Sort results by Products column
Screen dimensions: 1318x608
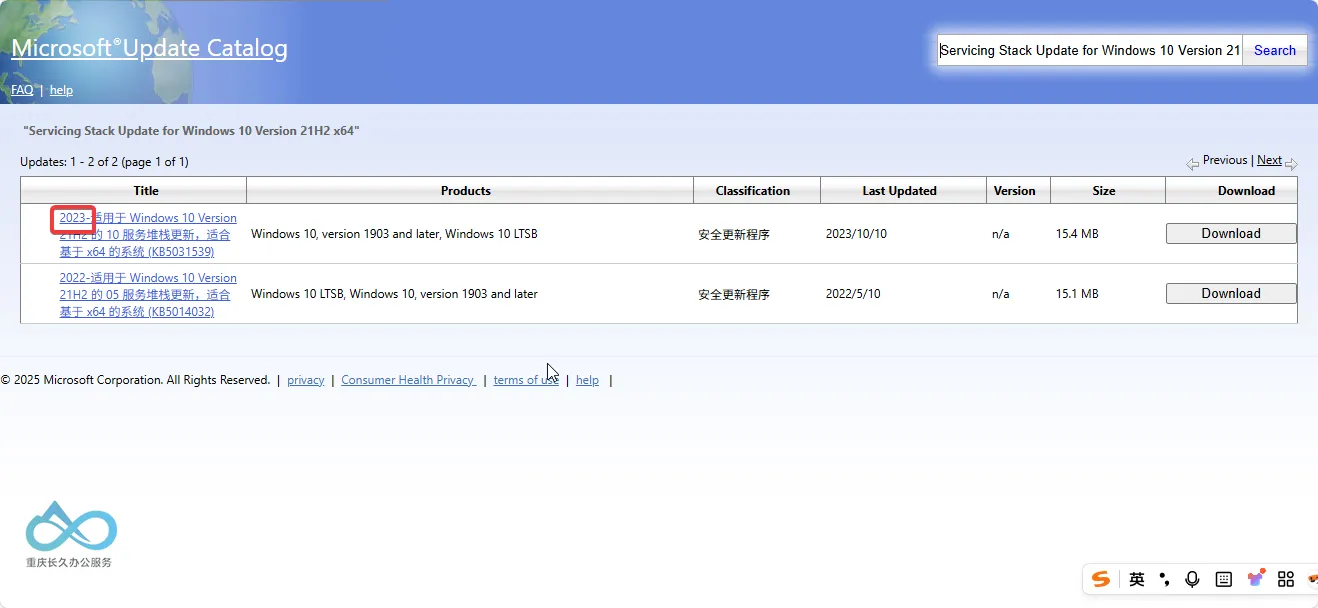pos(466,190)
